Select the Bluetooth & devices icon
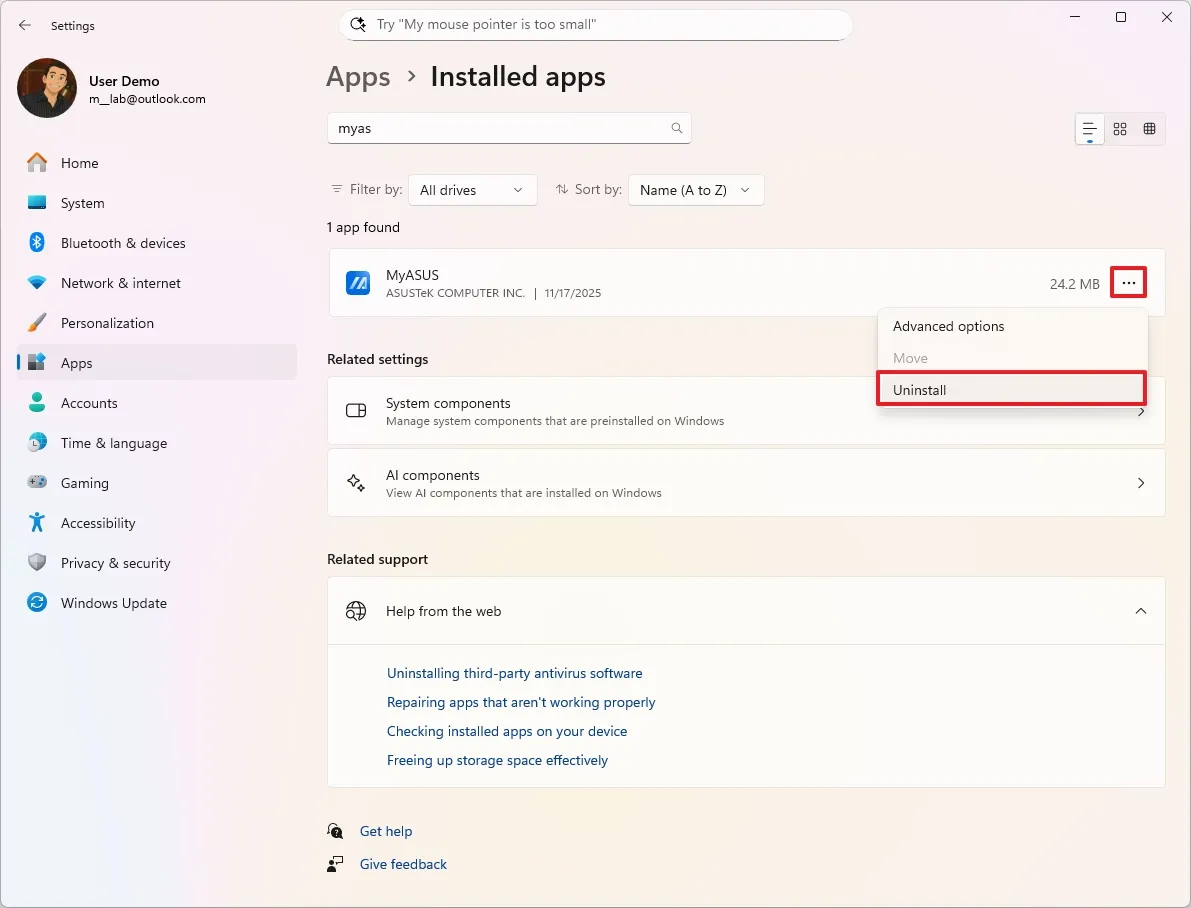This screenshot has width=1191, height=908. 36,243
